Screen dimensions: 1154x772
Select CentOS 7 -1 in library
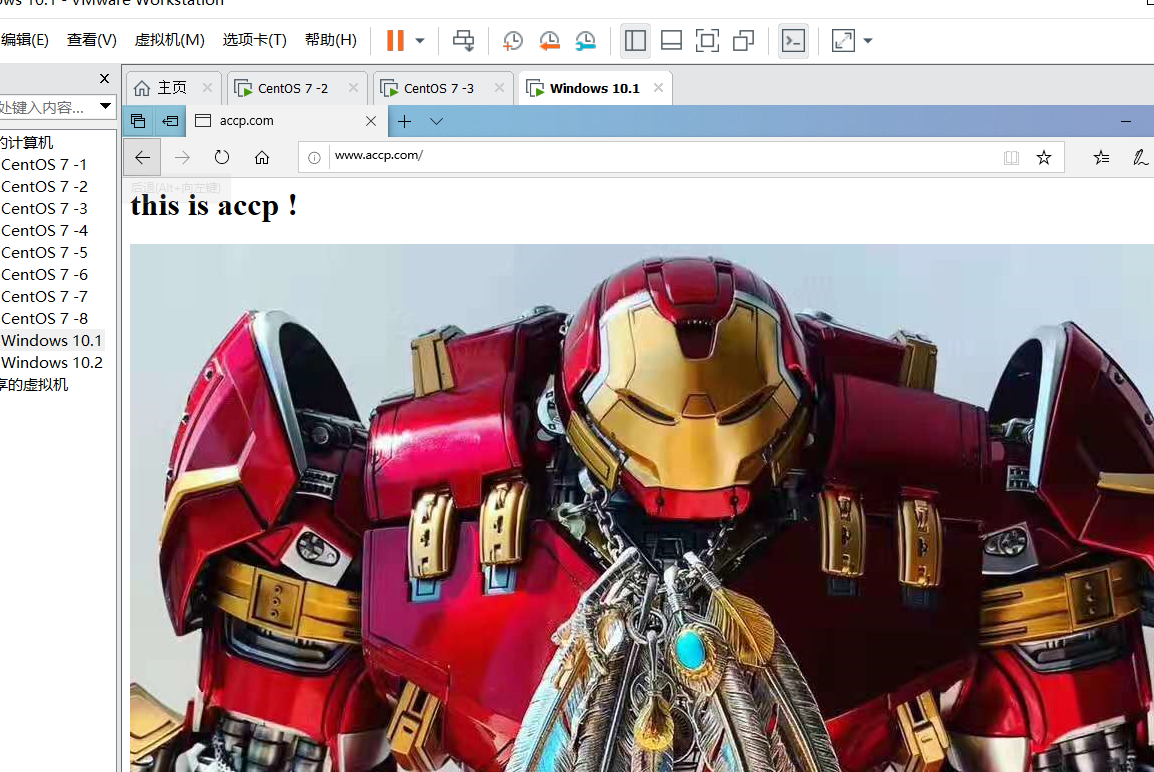[44, 165]
